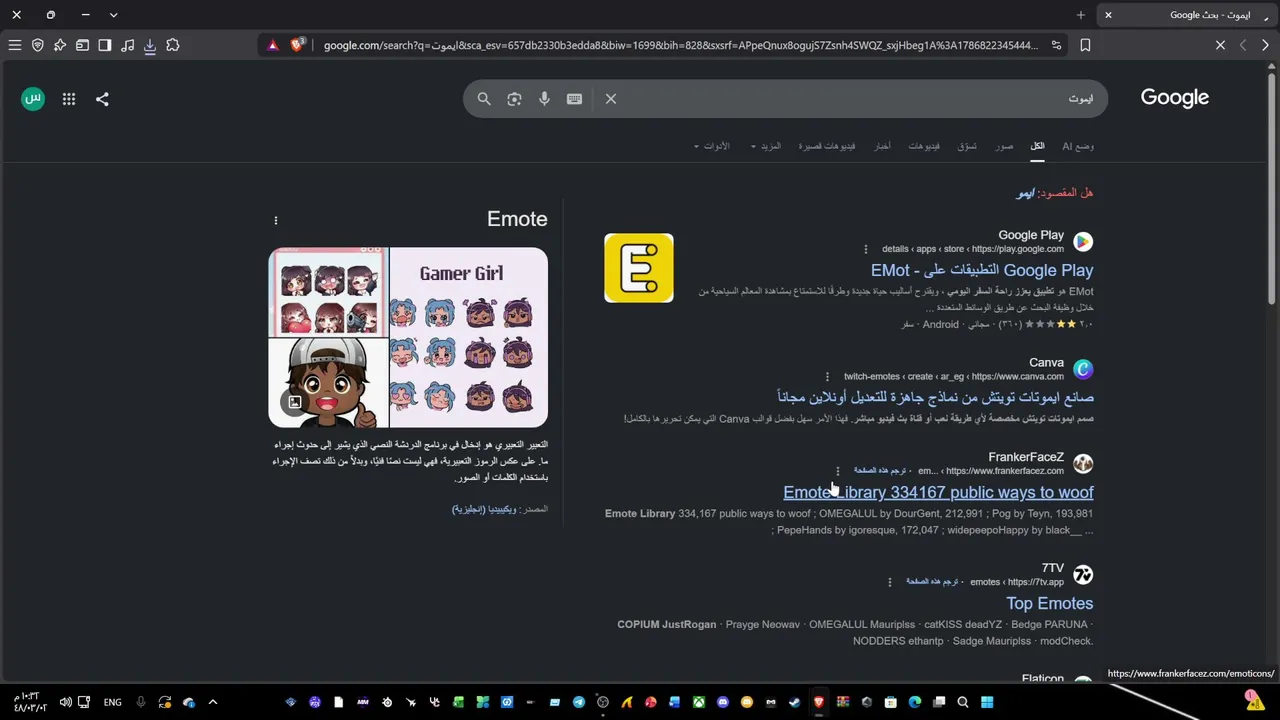Open the 7TV Top Emotes result
The image size is (1280, 720).
click(x=1049, y=603)
